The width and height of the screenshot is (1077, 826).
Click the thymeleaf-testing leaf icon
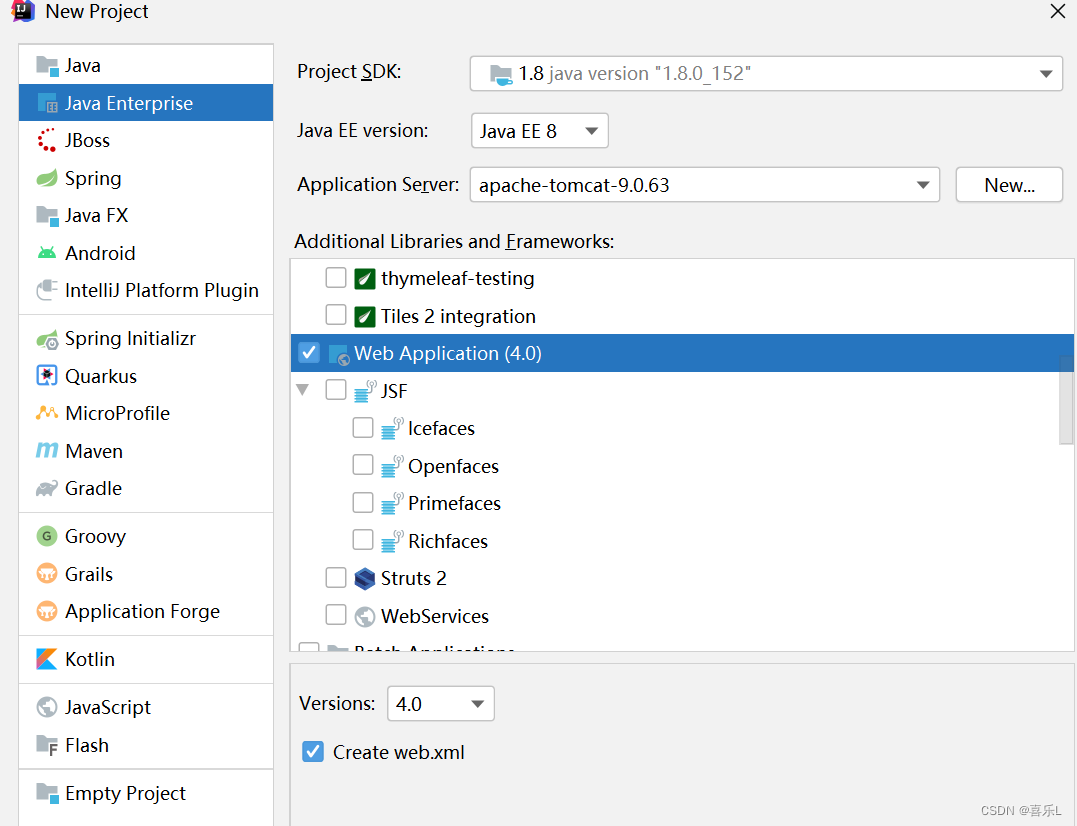[365, 279]
